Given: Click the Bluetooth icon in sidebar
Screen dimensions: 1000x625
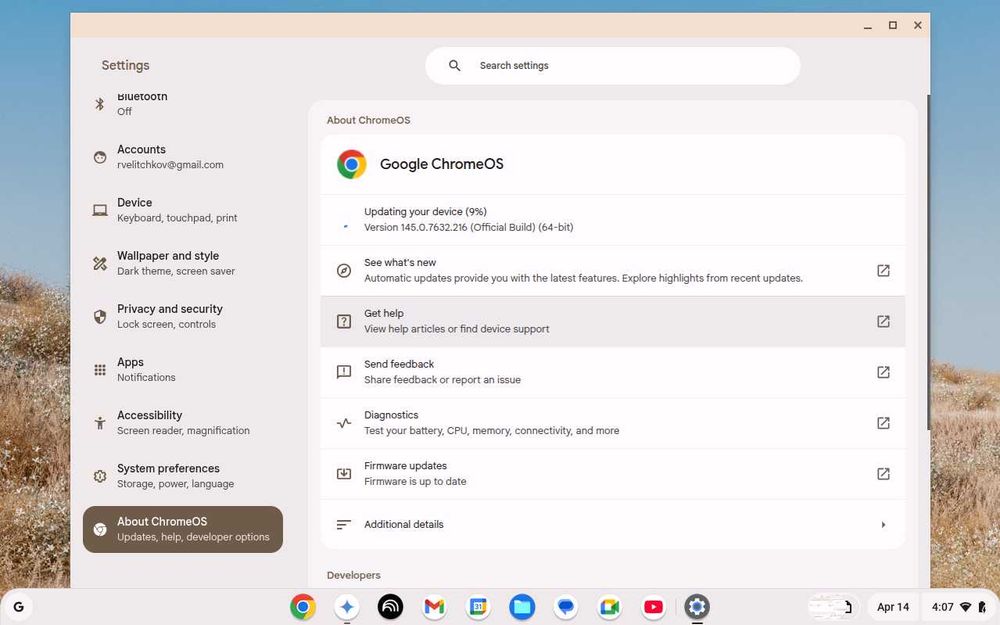Looking at the screenshot, I should 99,104.
